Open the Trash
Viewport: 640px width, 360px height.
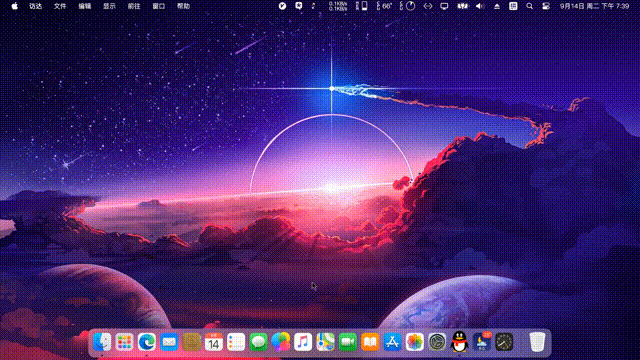(x=537, y=342)
